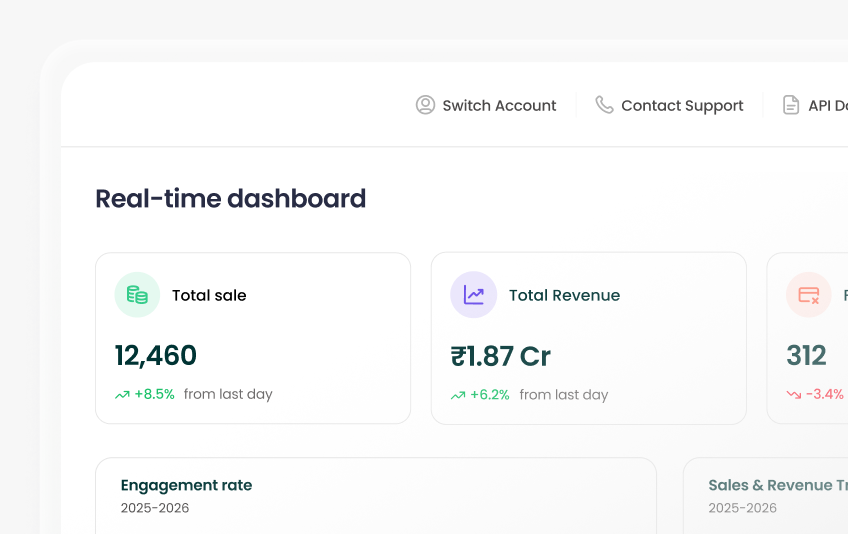Click the Total Revenue label

pyautogui.click(x=565, y=295)
